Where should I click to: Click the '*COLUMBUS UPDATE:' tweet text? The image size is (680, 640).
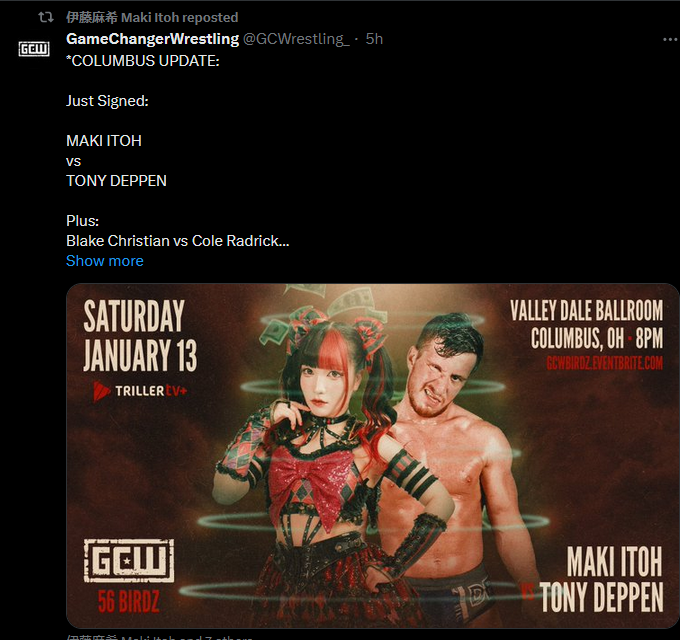(x=143, y=61)
